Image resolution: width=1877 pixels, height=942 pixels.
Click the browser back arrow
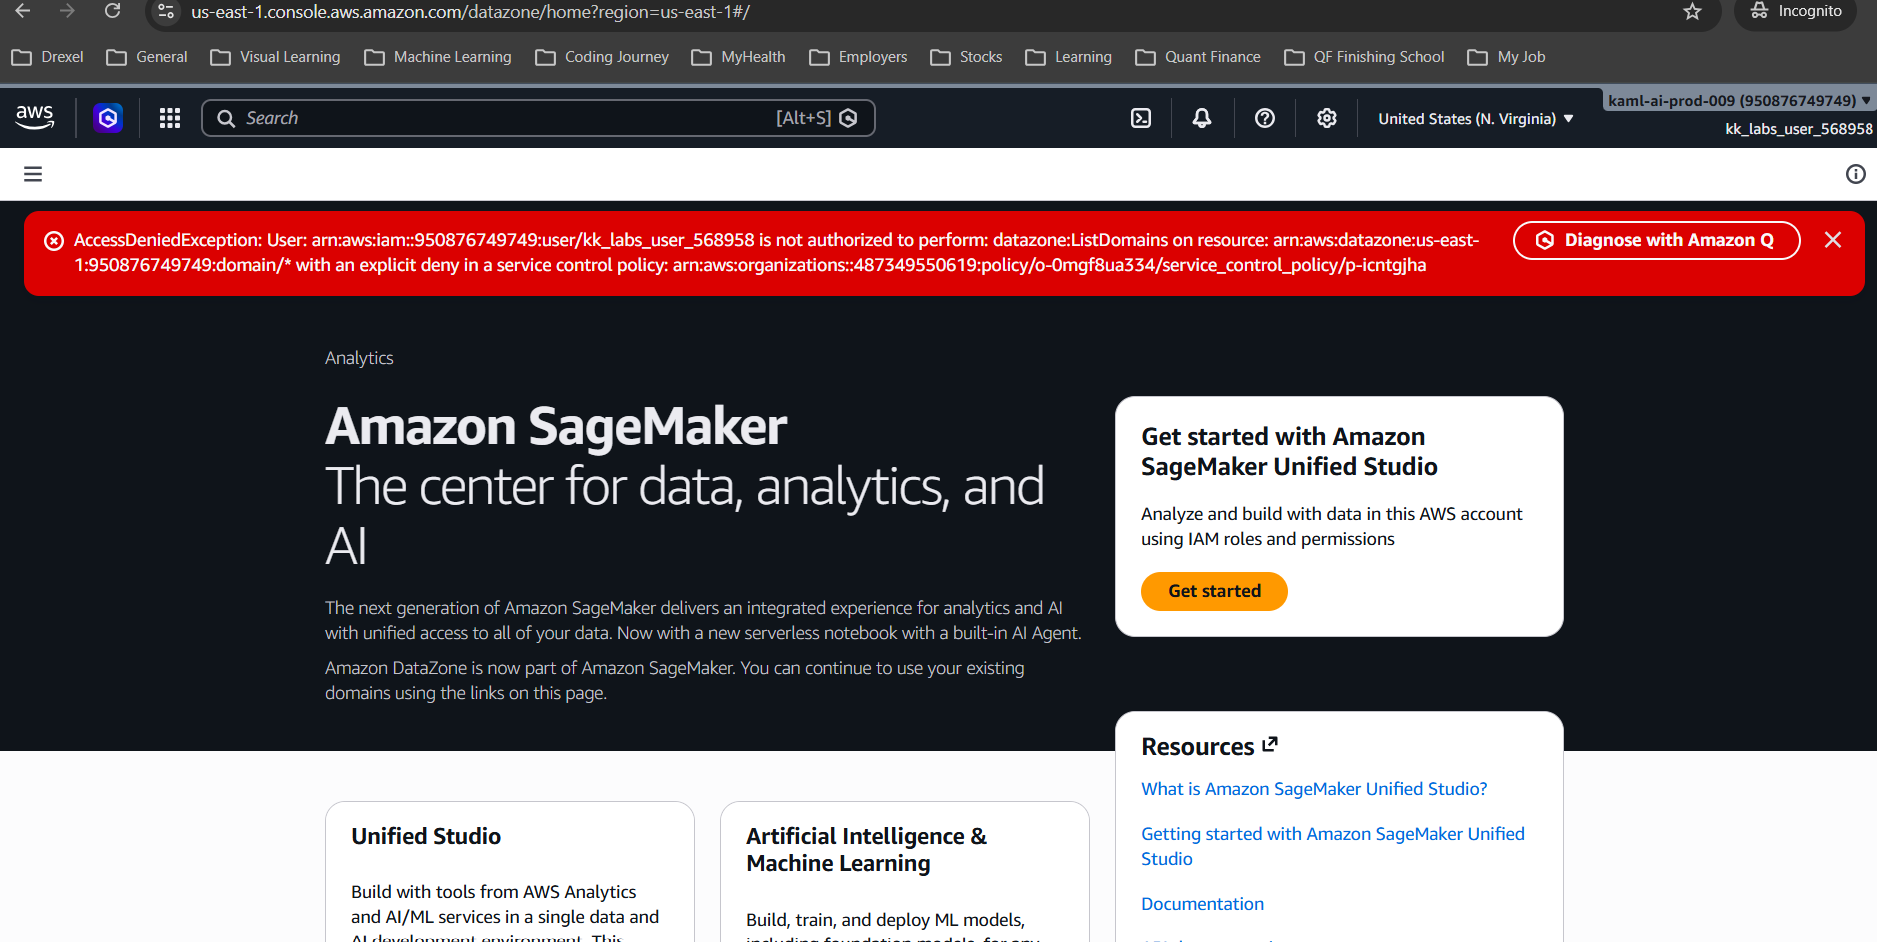pos(23,11)
